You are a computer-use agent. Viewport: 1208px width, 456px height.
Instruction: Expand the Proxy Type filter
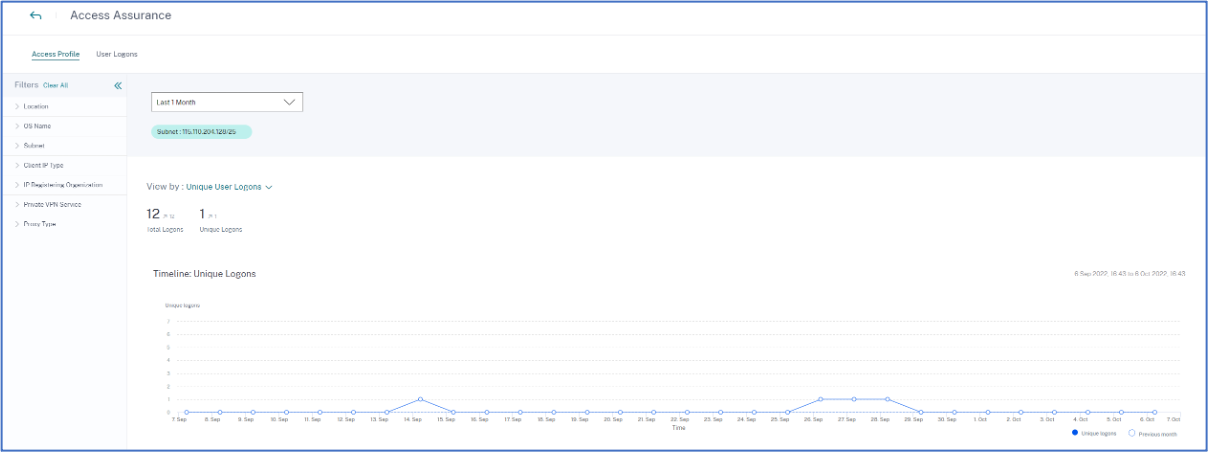(x=40, y=224)
